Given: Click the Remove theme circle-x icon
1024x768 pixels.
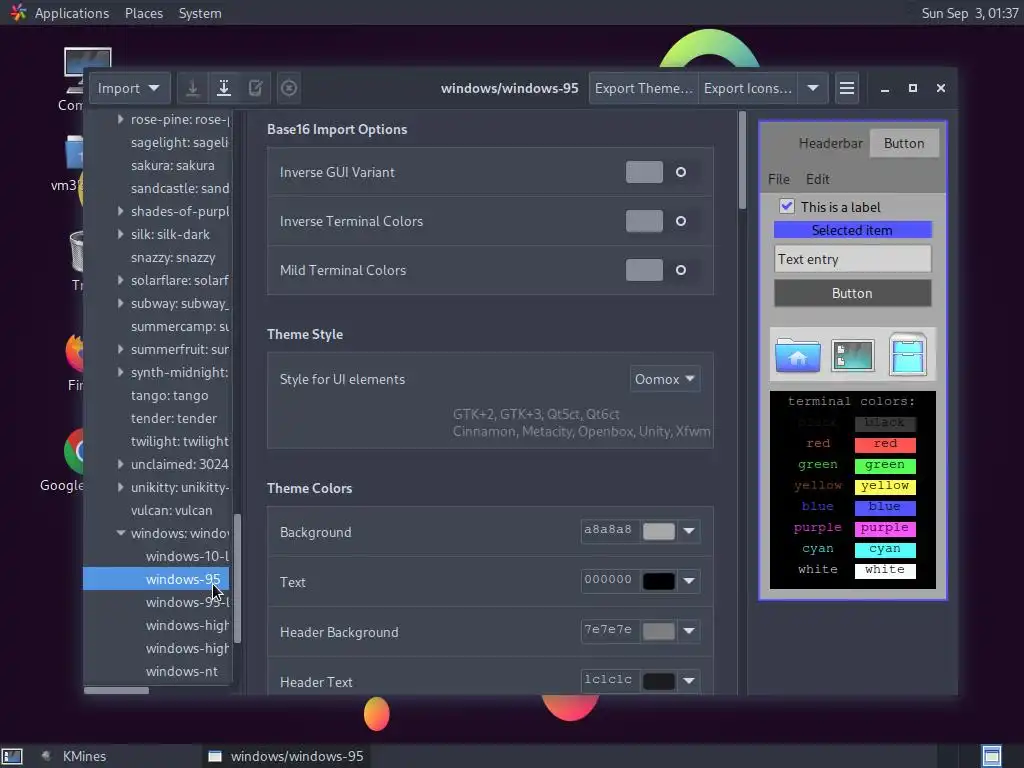Looking at the screenshot, I should tap(289, 88).
